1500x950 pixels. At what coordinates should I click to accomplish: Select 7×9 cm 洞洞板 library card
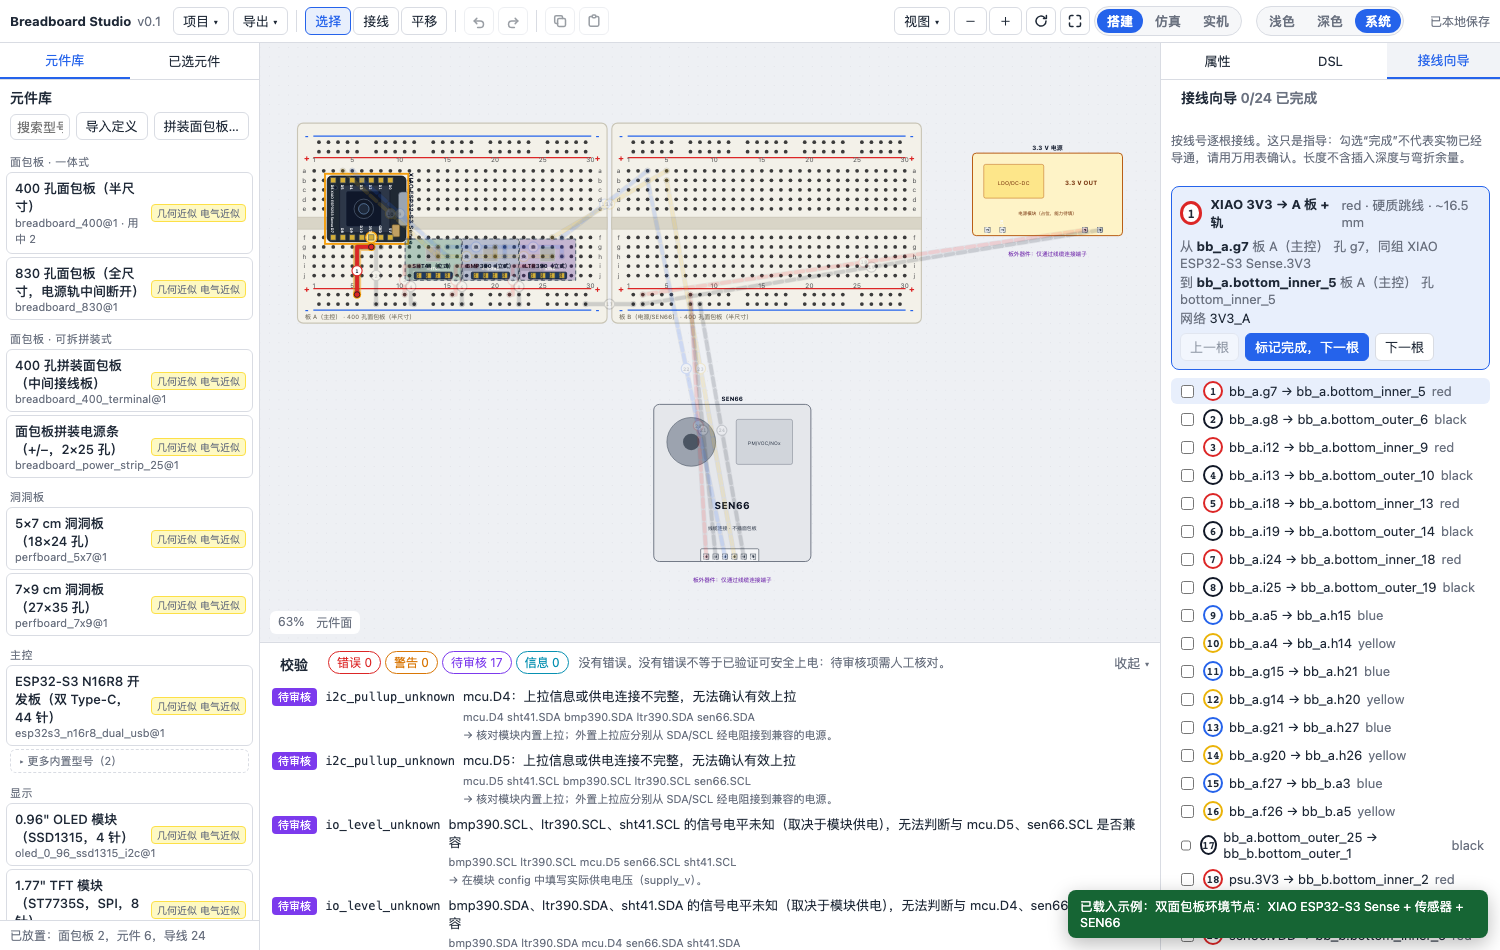[x=129, y=605]
